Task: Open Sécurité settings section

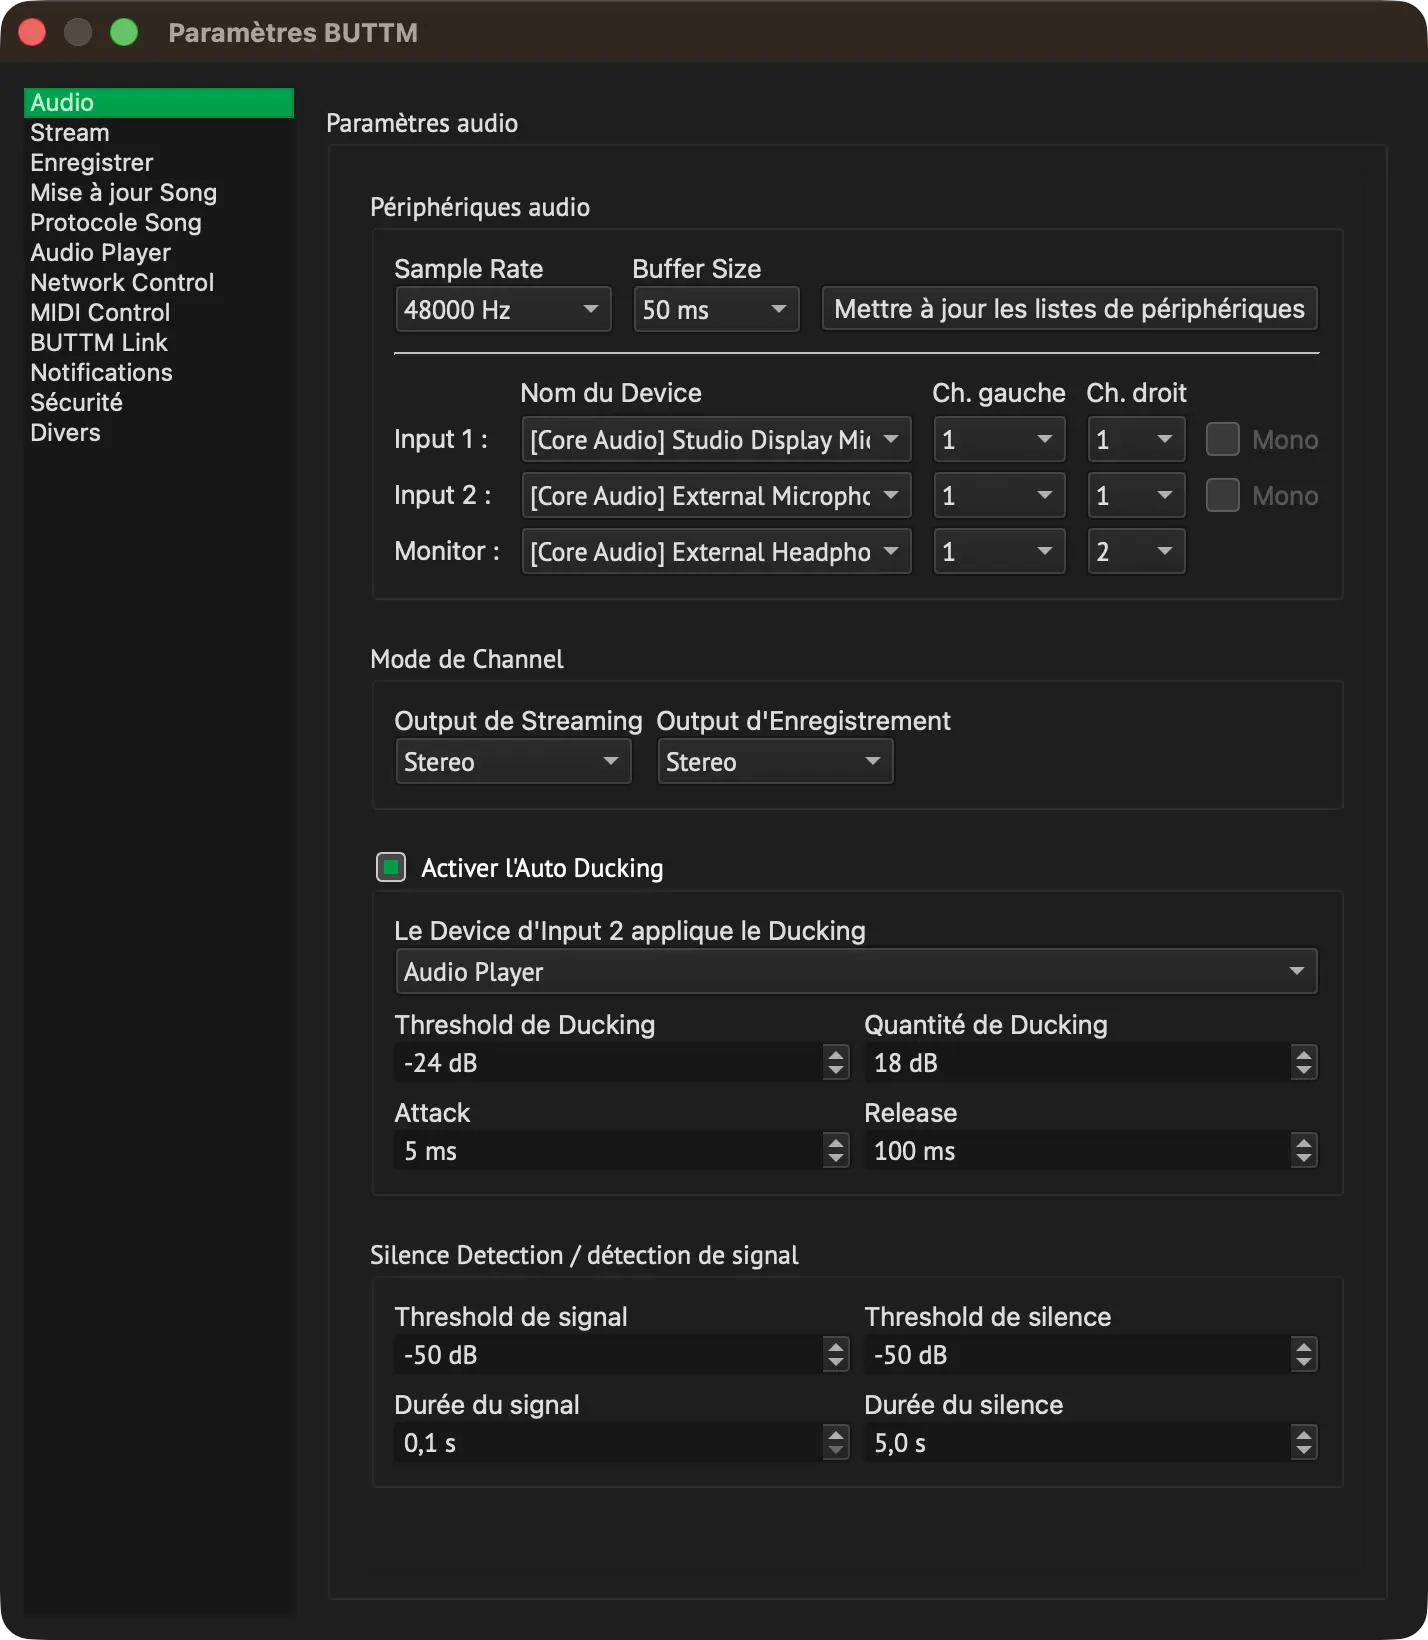Action: pos(159,403)
